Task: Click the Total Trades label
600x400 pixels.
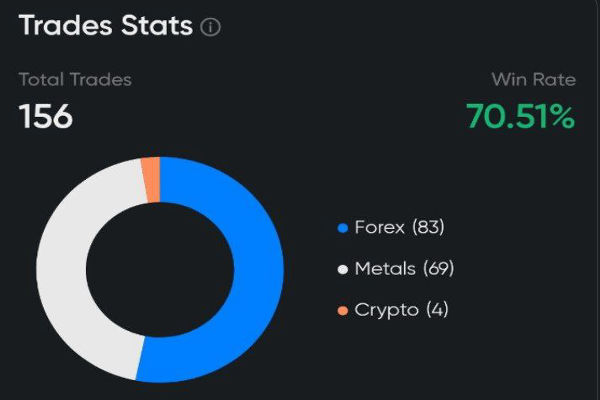Action: (x=75, y=79)
